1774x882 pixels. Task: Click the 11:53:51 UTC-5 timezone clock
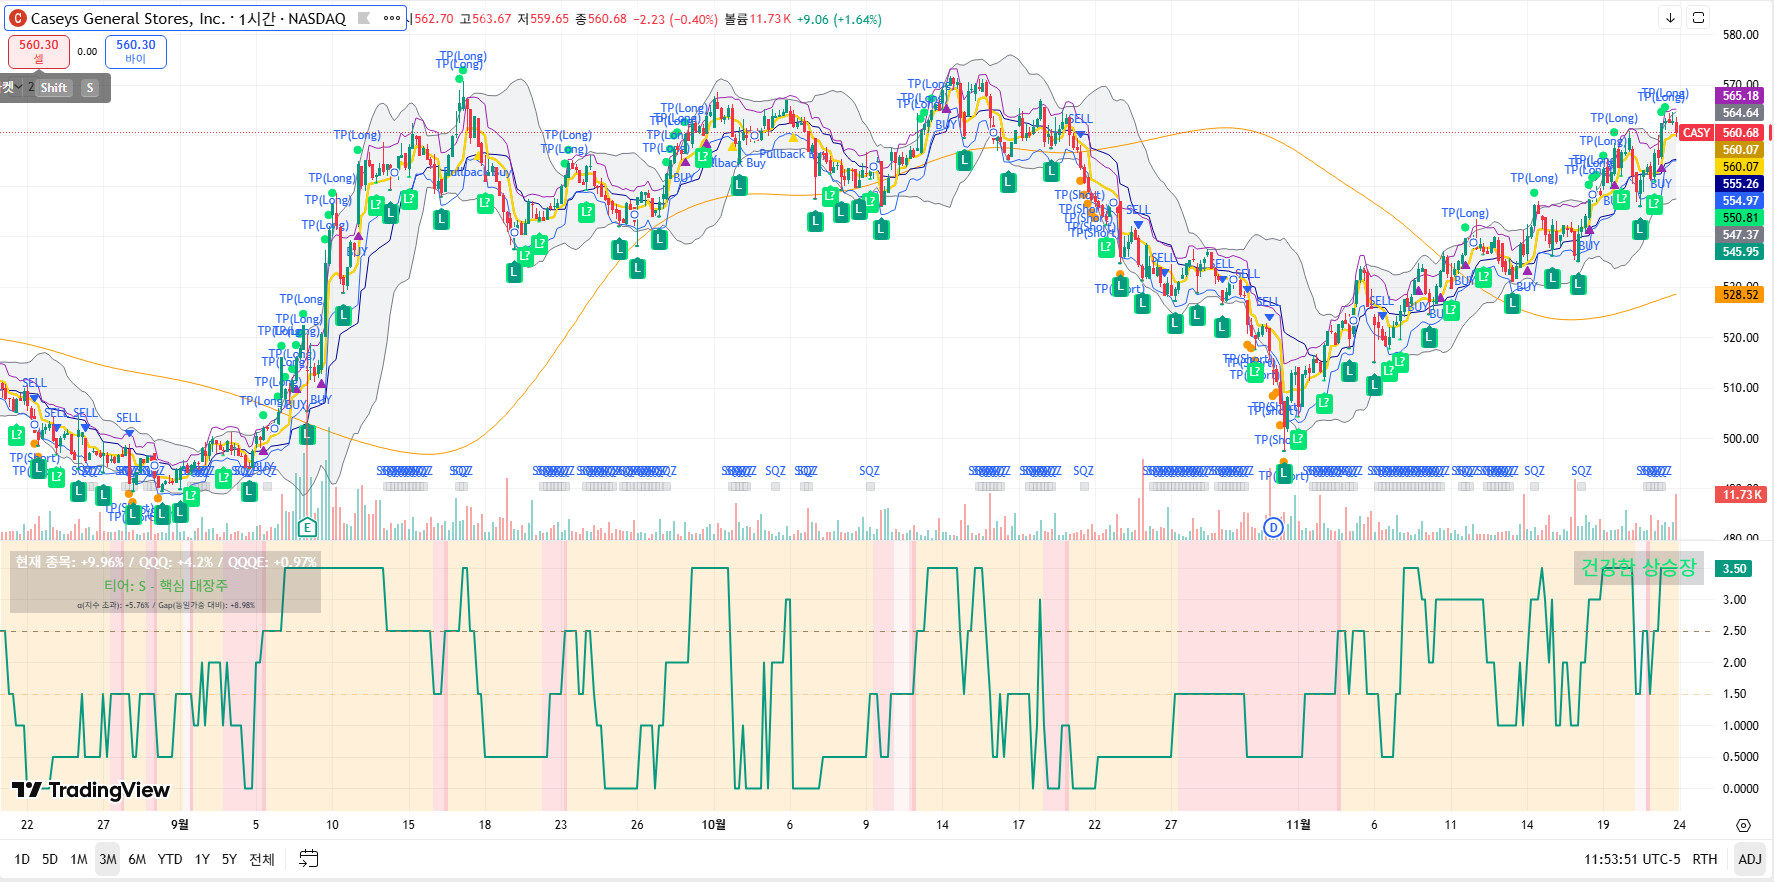[x=1632, y=859]
